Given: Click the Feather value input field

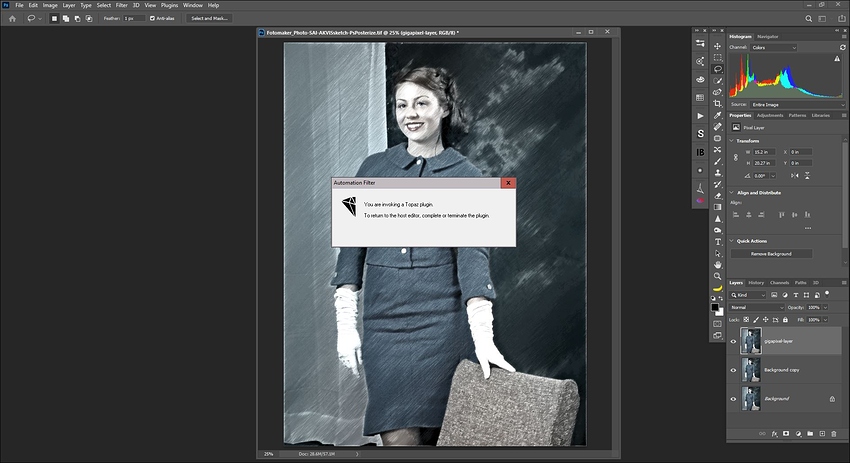Looking at the screenshot, I should pos(134,18).
